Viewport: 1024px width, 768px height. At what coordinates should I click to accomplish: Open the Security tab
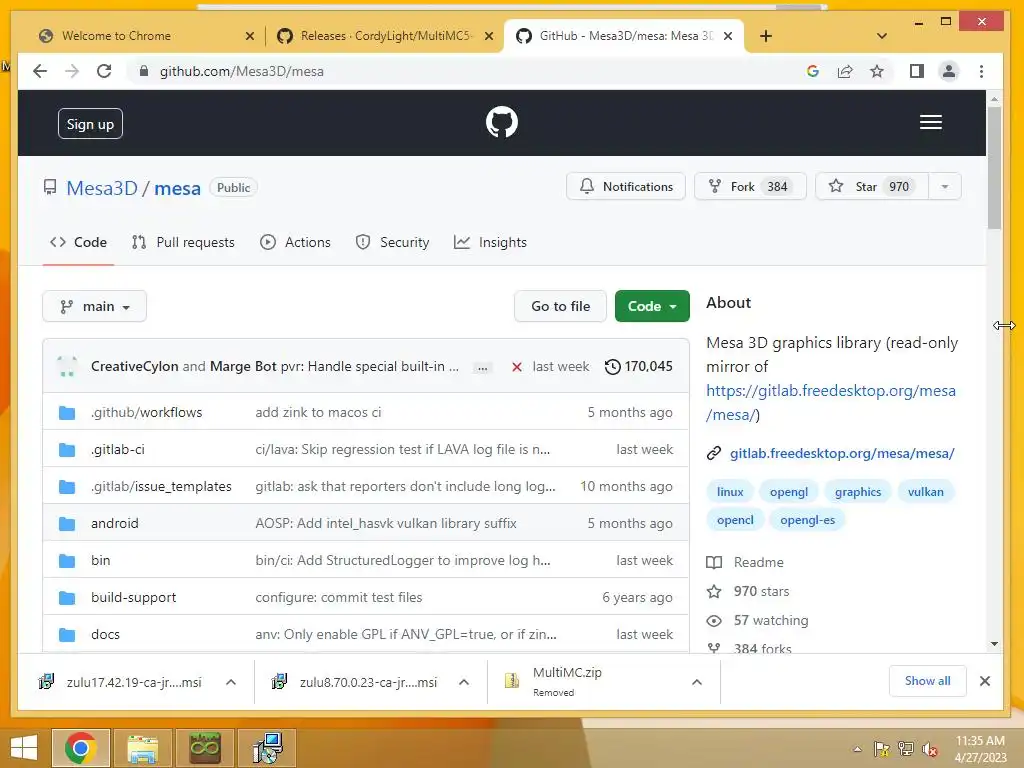[392, 242]
